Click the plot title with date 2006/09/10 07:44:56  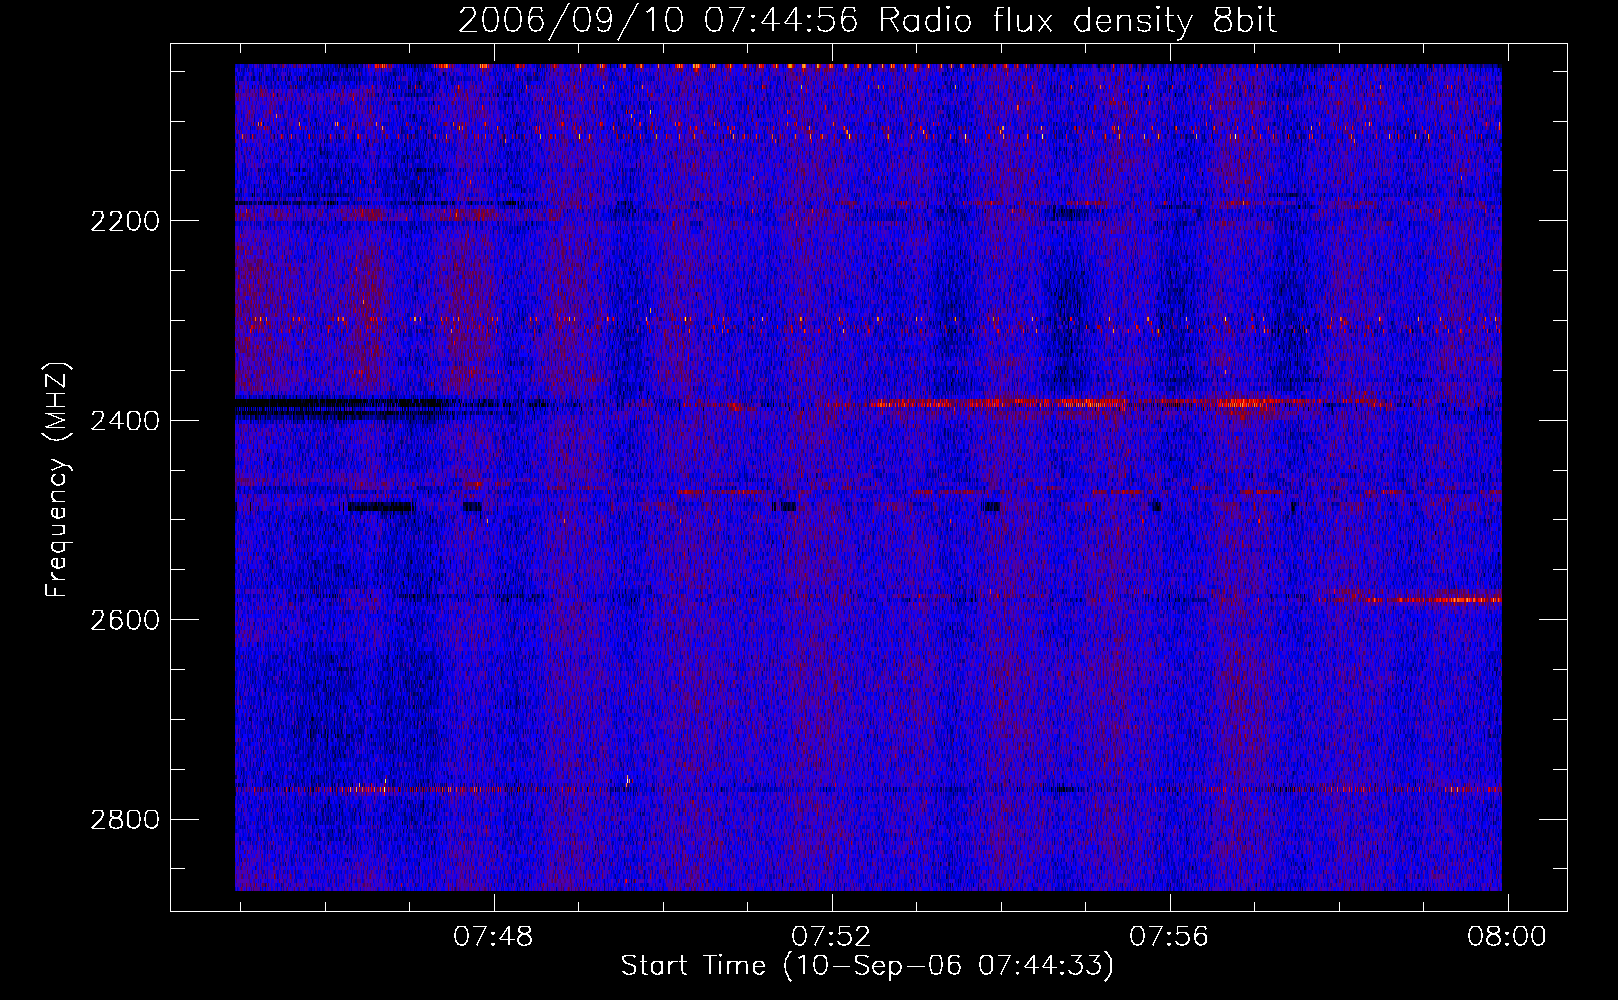(867, 20)
